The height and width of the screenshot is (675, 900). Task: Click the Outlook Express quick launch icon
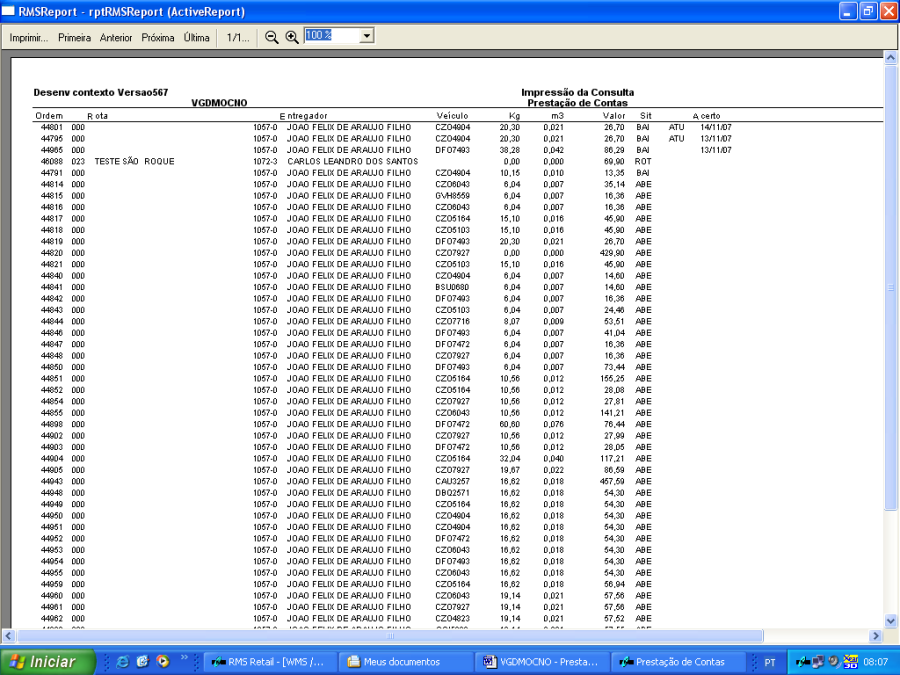click(x=143, y=662)
